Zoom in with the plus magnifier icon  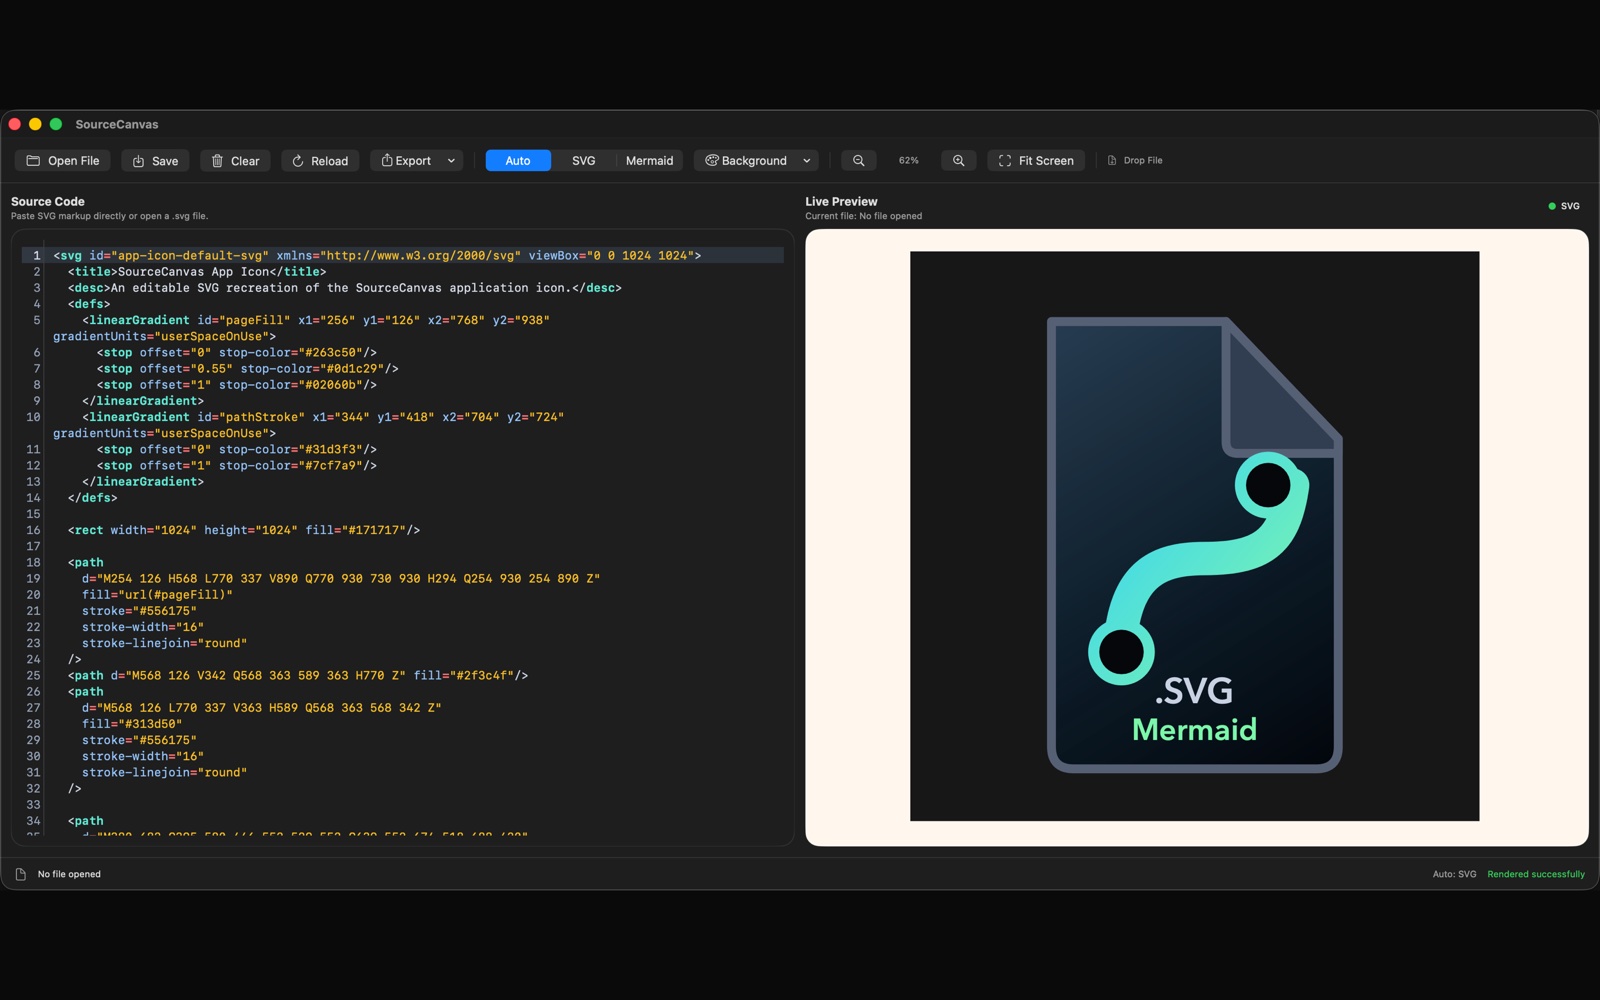(958, 160)
